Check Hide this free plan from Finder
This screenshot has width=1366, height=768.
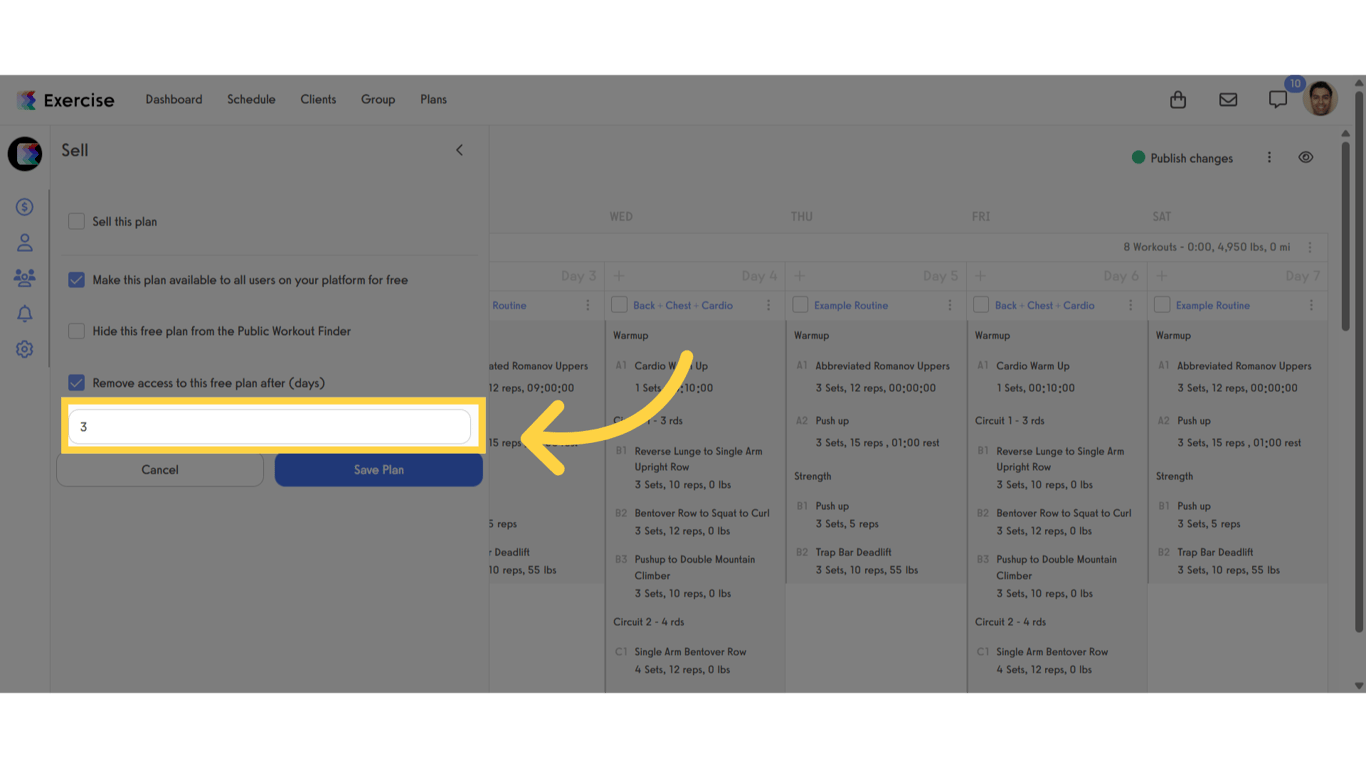(76, 331)
